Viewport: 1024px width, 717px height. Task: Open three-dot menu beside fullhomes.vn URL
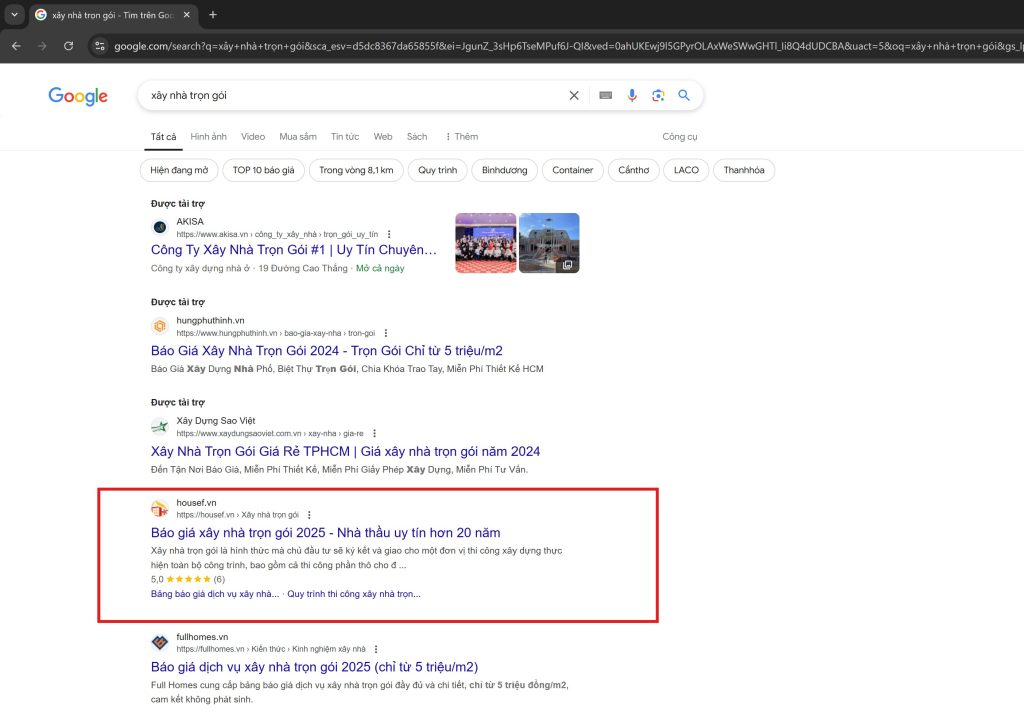pyautogui.click(x=376, y=649)
